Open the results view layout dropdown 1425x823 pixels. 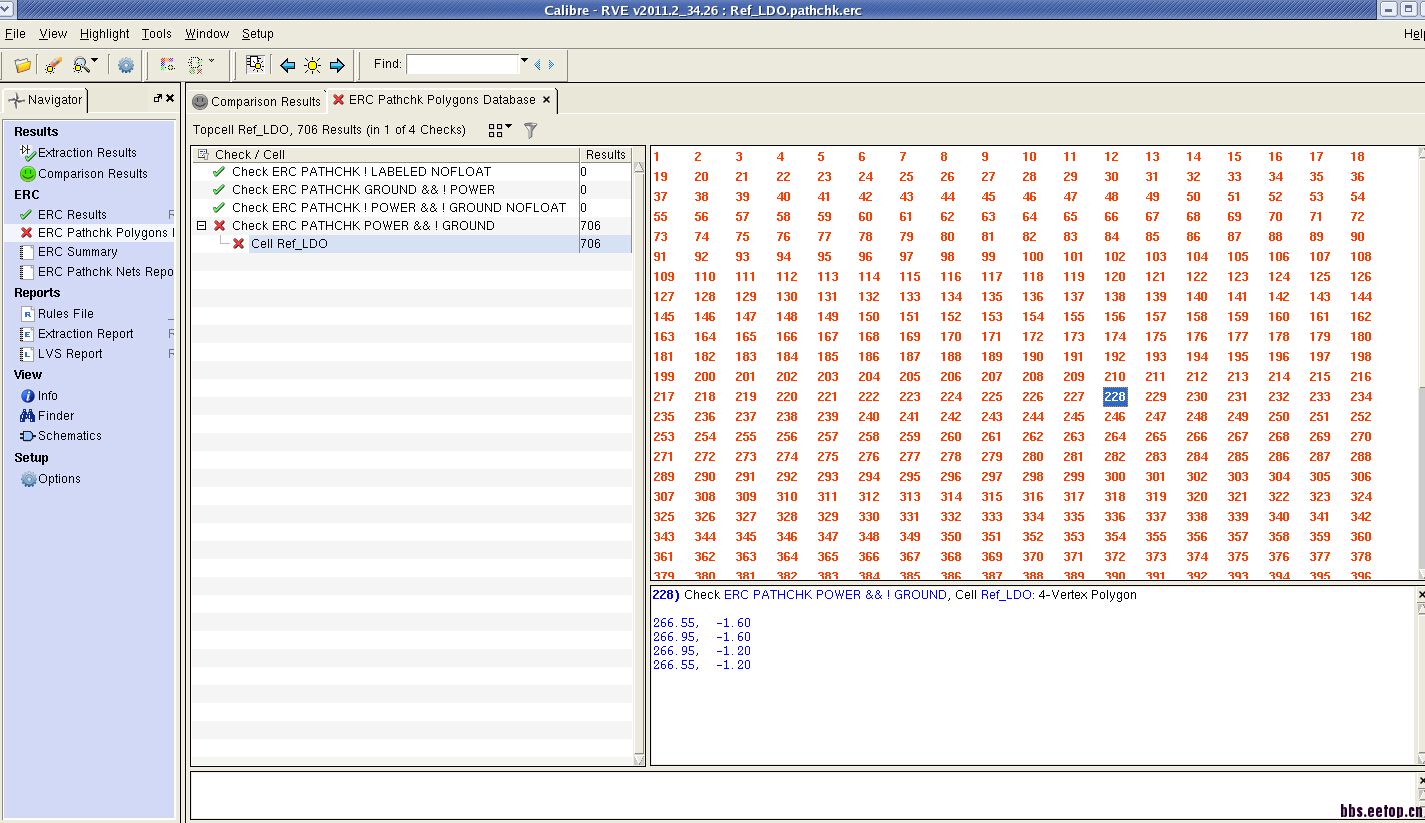click(499, 130)
